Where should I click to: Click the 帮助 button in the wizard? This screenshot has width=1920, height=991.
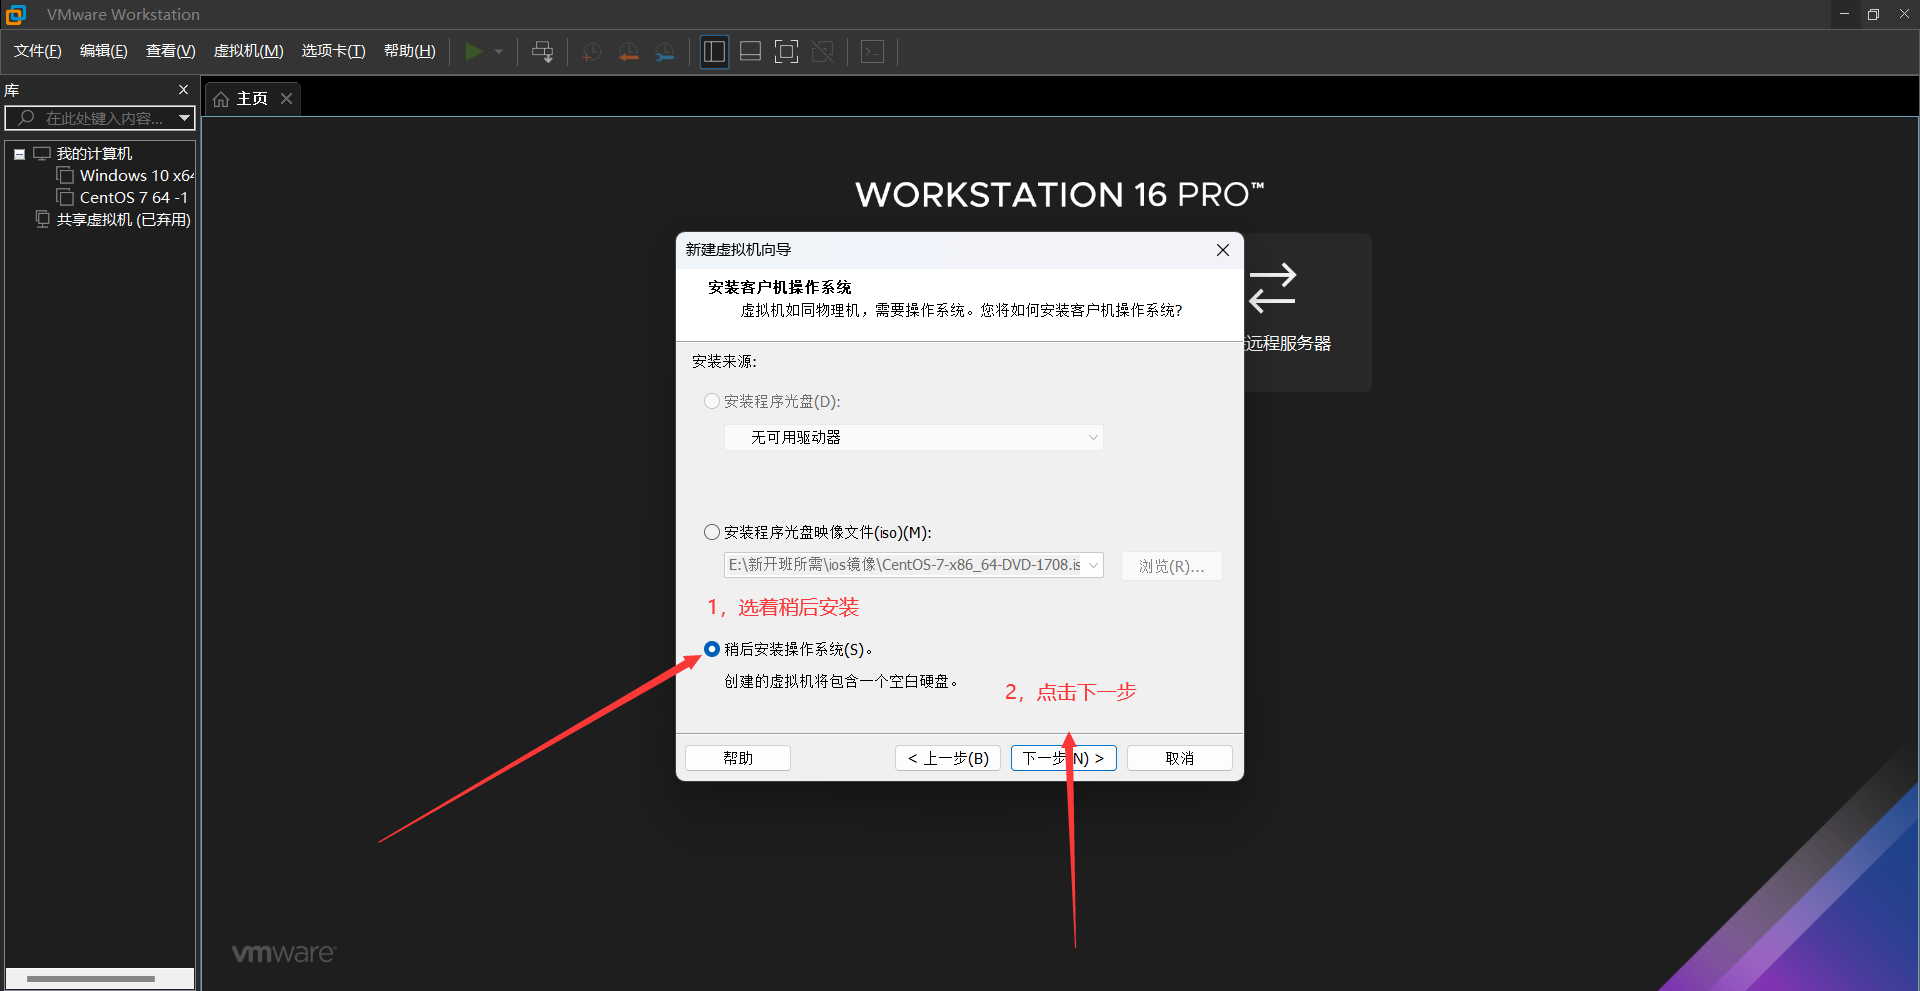point(738,758)
